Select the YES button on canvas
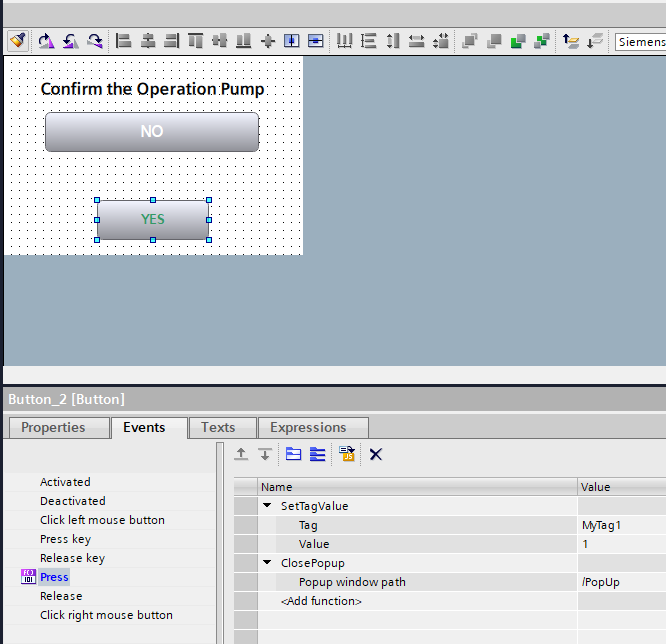The image size is (666, 644). pyautogui.click(x=152, y=220)
